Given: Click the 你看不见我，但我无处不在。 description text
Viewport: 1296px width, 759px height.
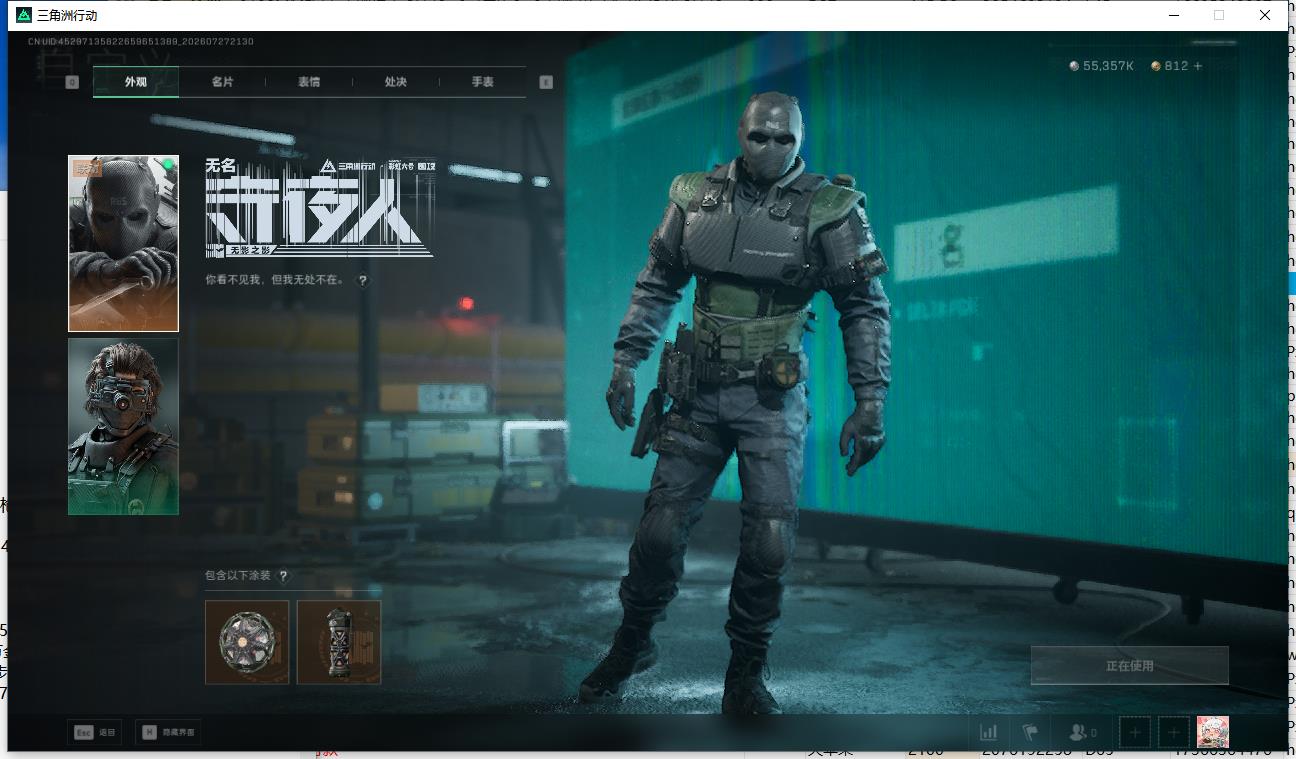Looking at the screenshot, I should tap(275, 281).
